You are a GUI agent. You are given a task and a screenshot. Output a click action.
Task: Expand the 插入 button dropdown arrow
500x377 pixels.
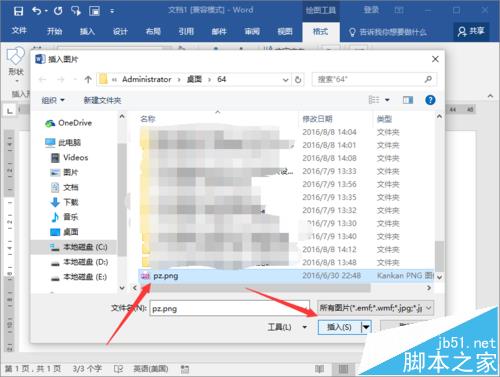pos(366,327)
